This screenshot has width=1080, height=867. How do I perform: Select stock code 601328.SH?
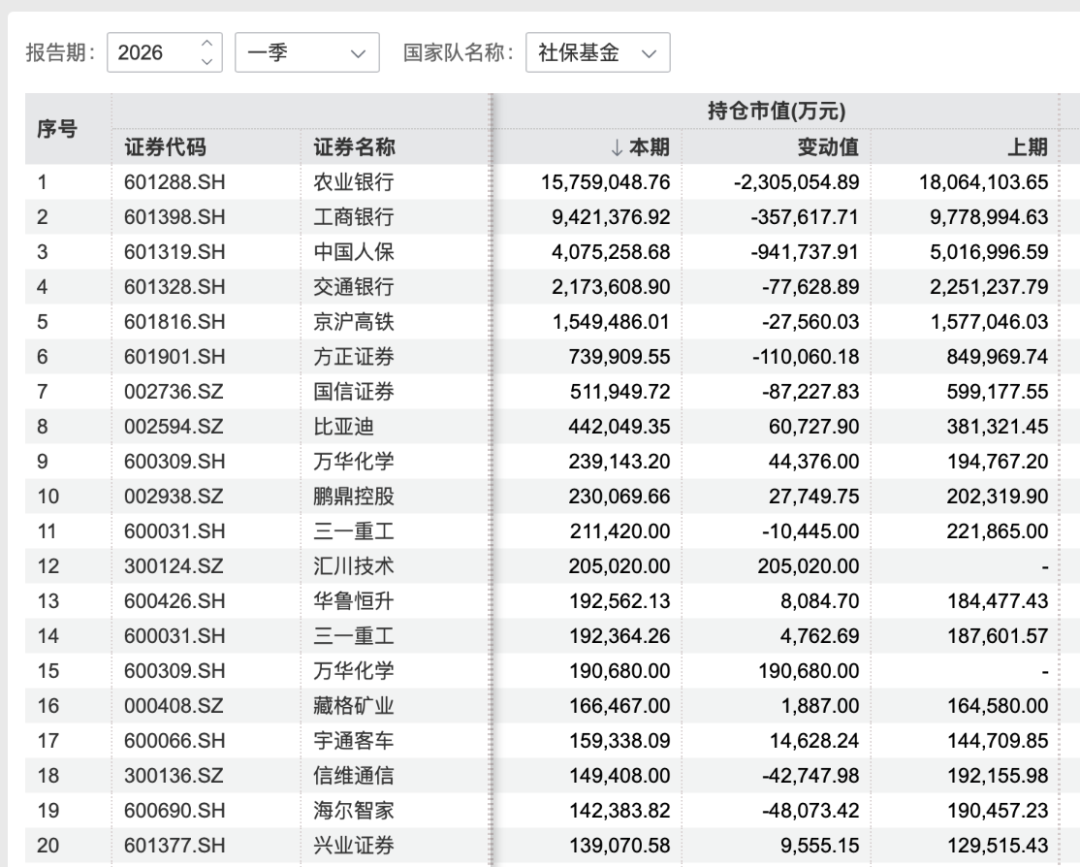(175, 286)
